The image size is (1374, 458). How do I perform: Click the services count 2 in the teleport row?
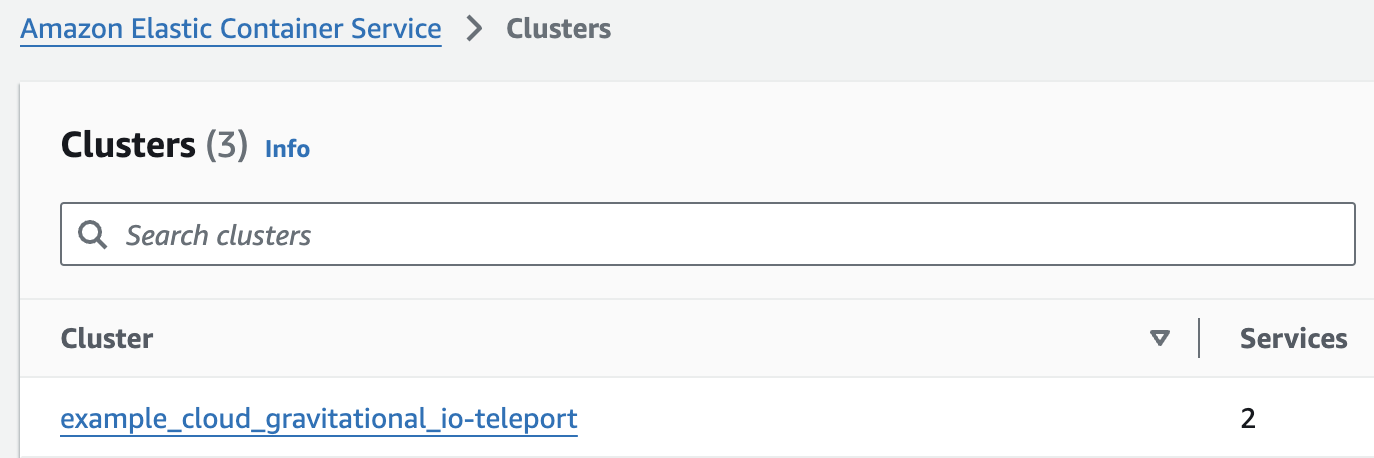click(x=1247, y=418)
